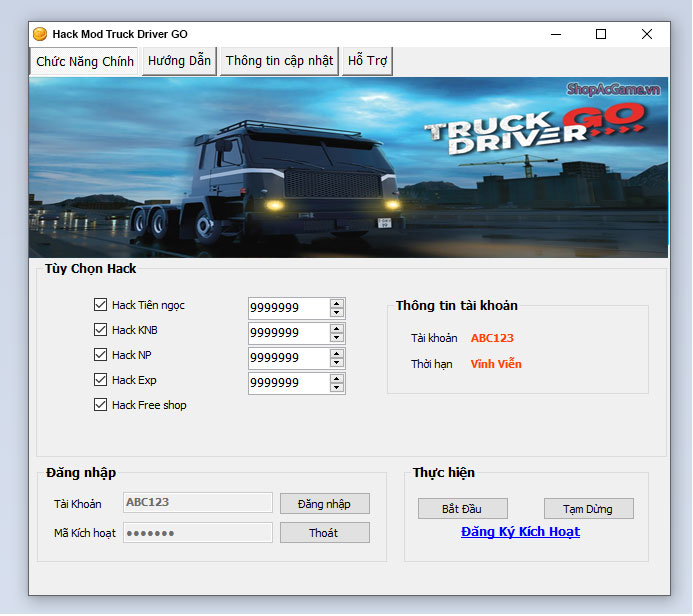Click the Truck Driver GO banner image
Screen dimensions: 693x616
click(348, 167)
